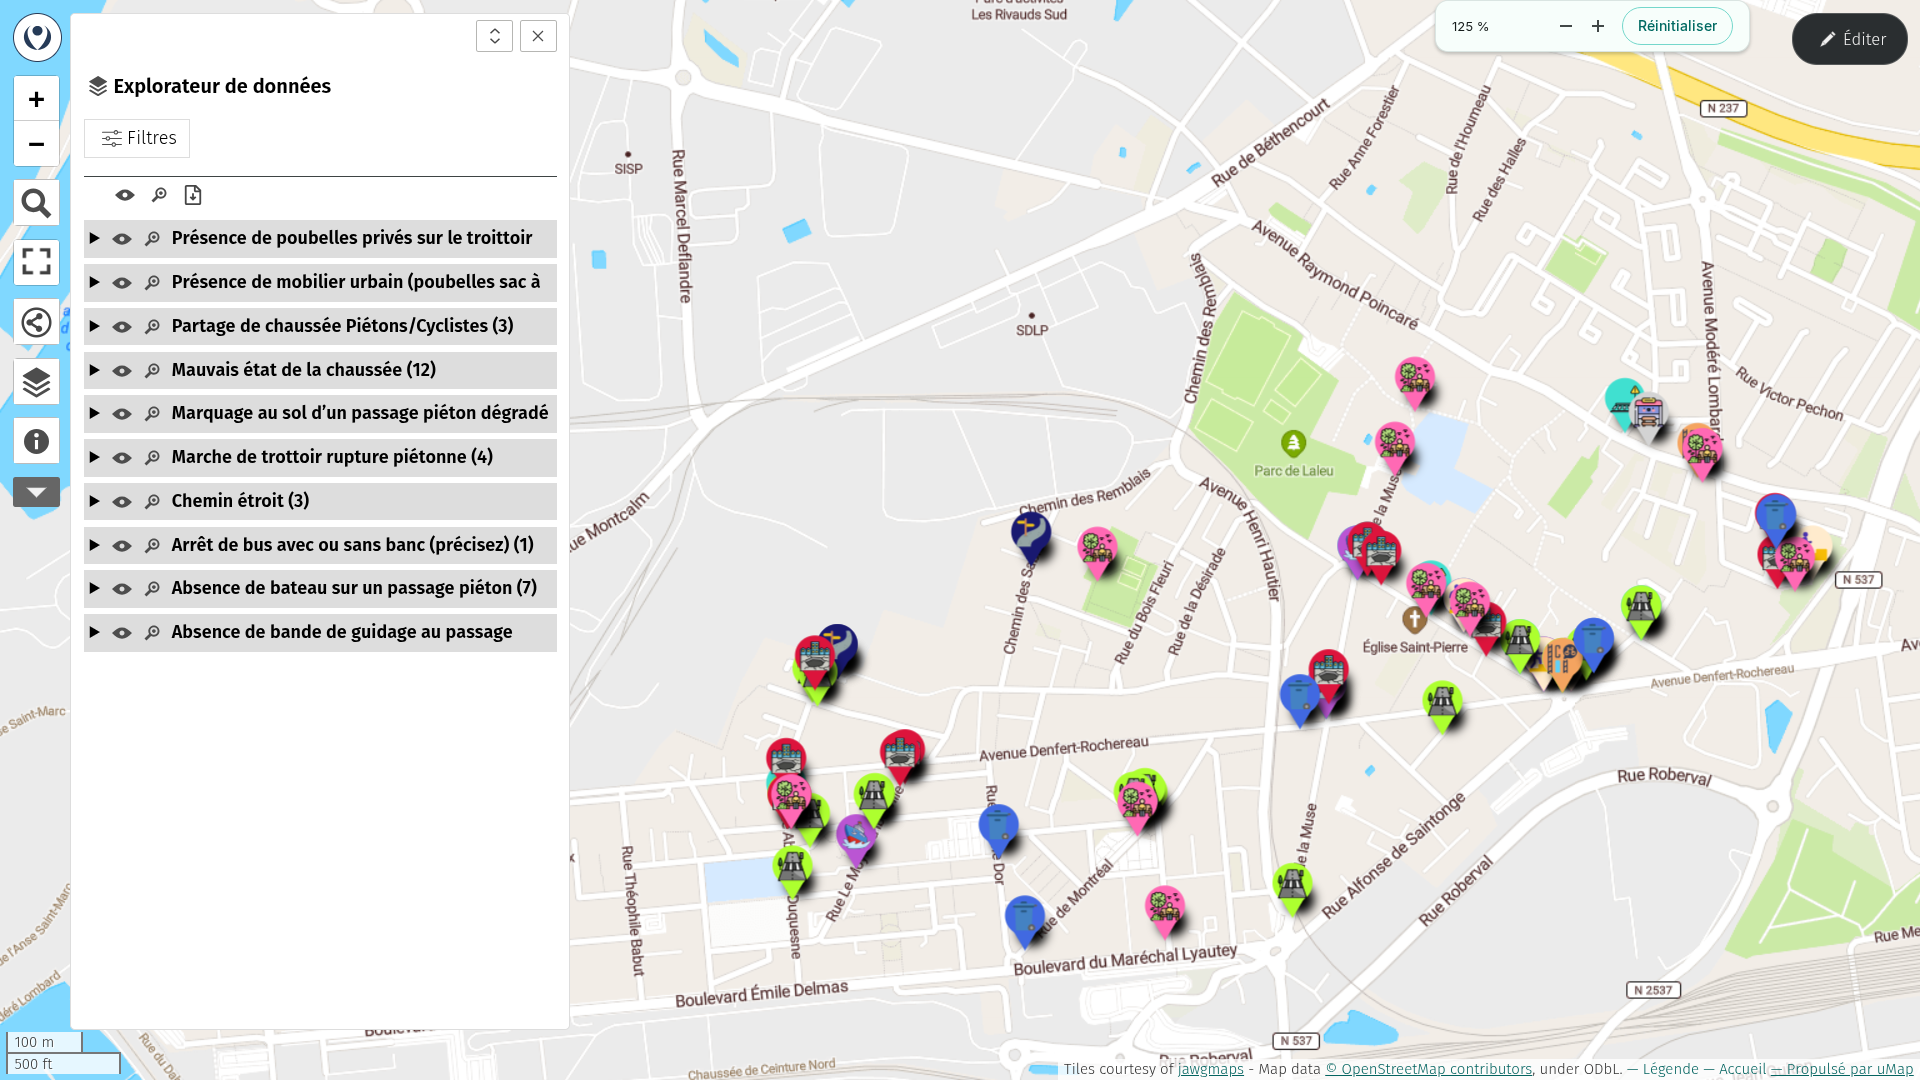Screen dimensions: 1920x1080
Task: Toggle fullscreen map view
Action: click(36, 262)
